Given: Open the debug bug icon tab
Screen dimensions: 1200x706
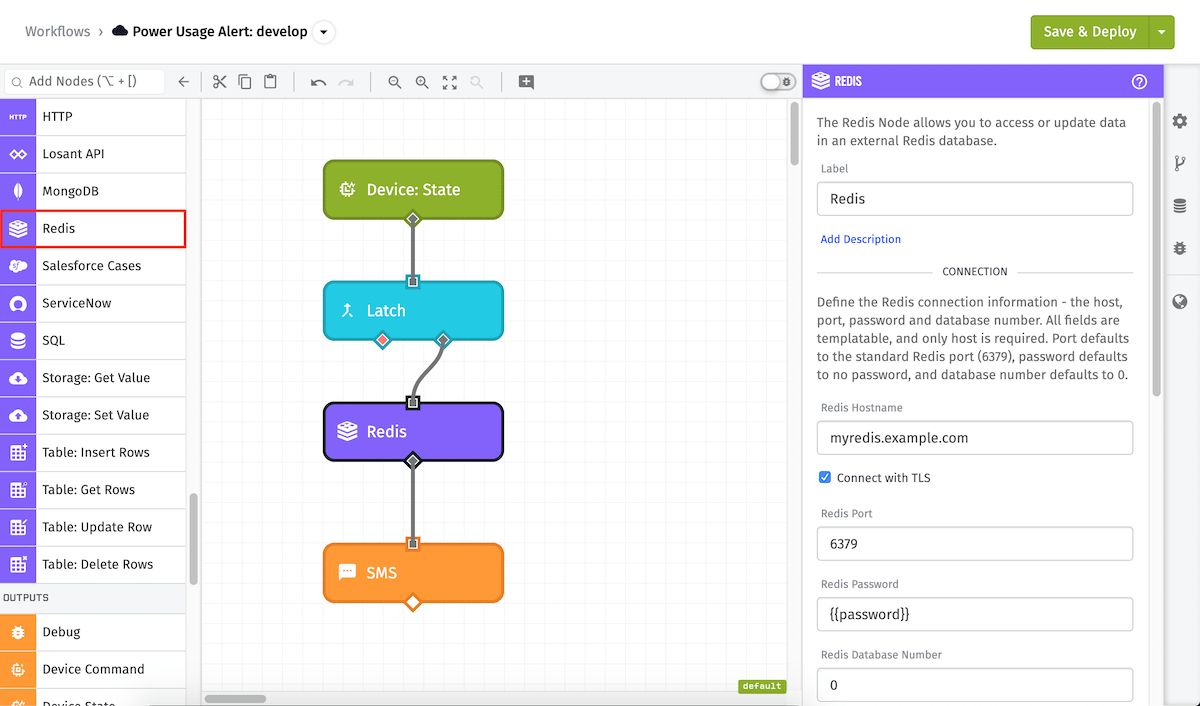Looking at the screenshot, I should tap(1180, 248).
